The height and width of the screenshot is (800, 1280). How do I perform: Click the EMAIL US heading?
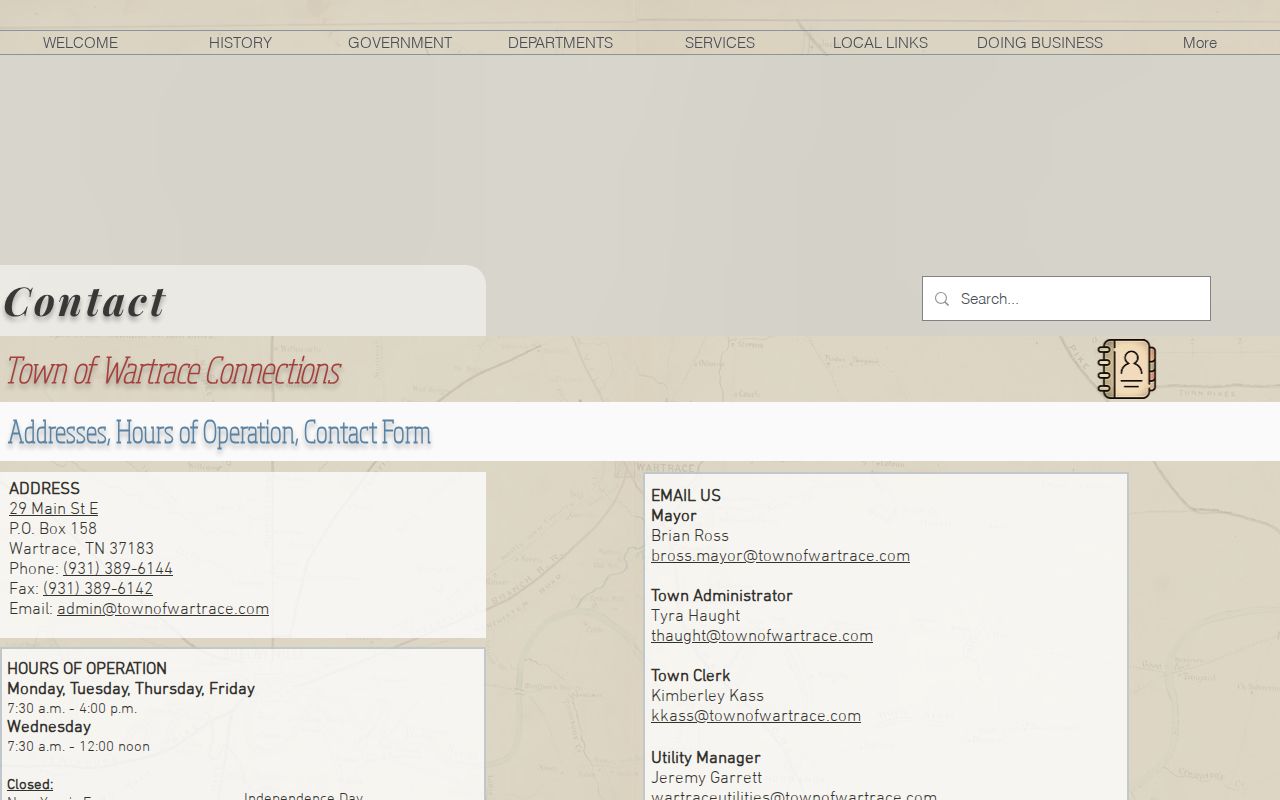coord(686,496)
